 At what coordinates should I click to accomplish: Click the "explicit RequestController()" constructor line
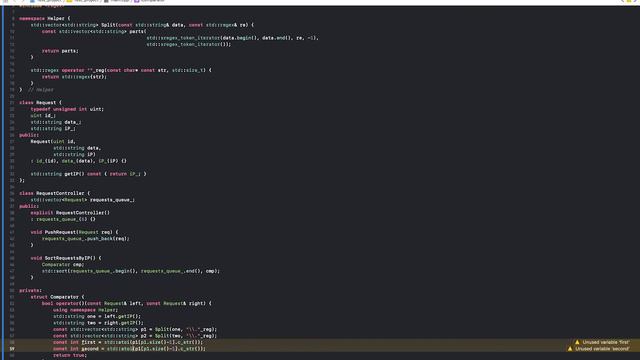(70, 213)
